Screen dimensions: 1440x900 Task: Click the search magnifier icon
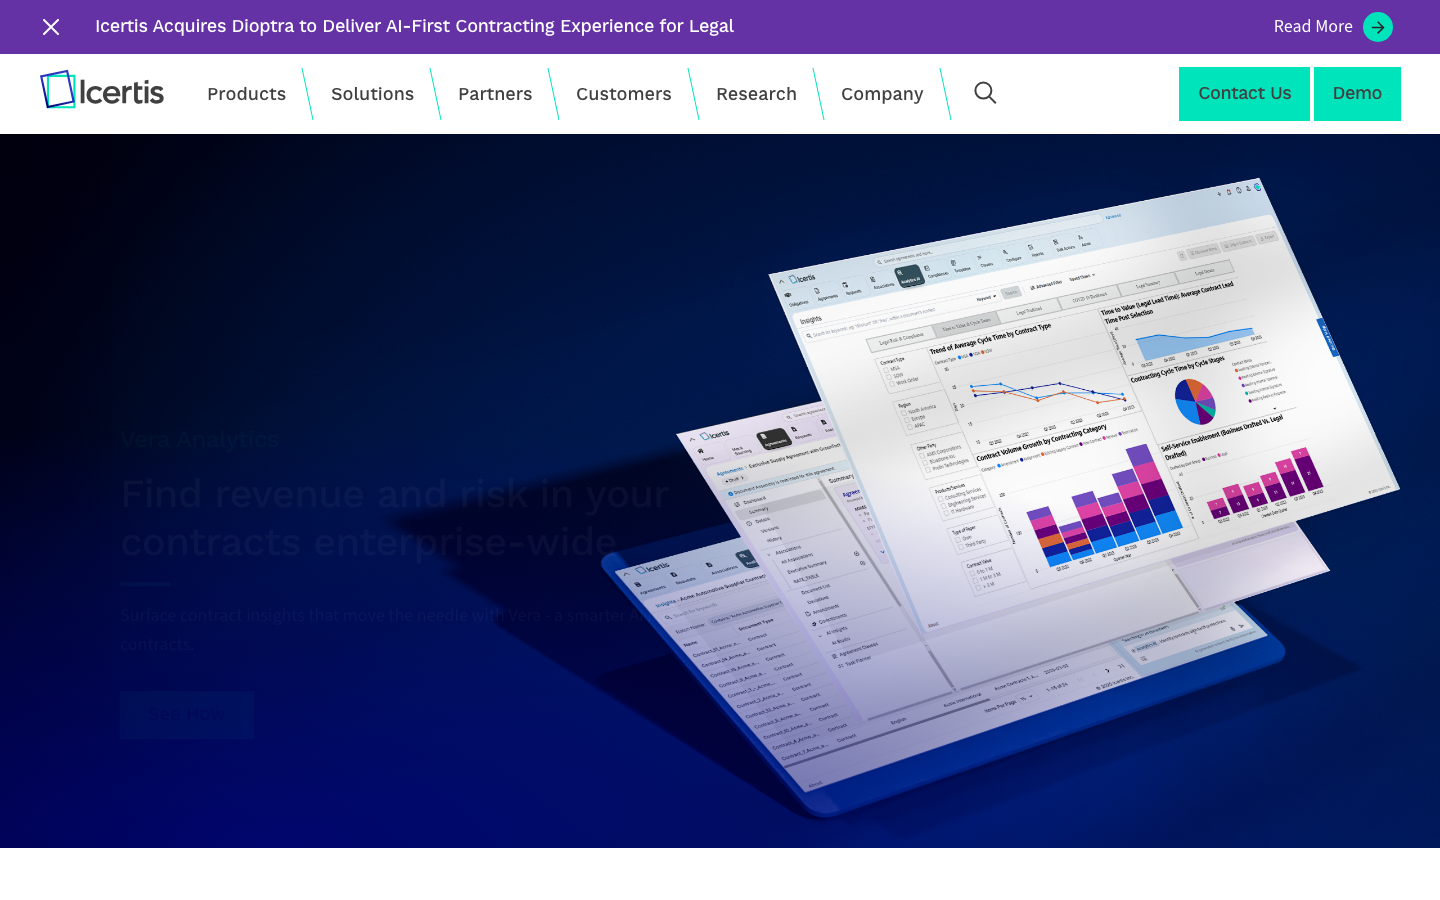(985, 93)
